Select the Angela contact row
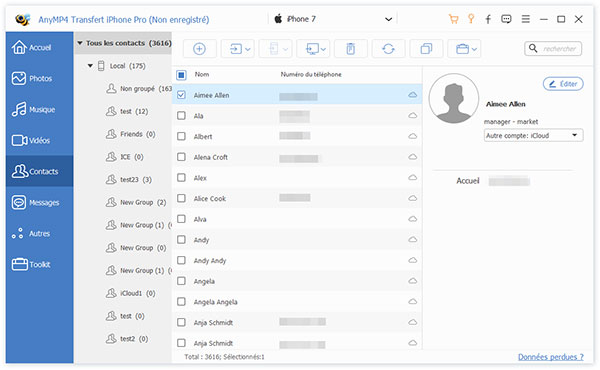Viewport: 600px width, 370px height. click(297, 281)
